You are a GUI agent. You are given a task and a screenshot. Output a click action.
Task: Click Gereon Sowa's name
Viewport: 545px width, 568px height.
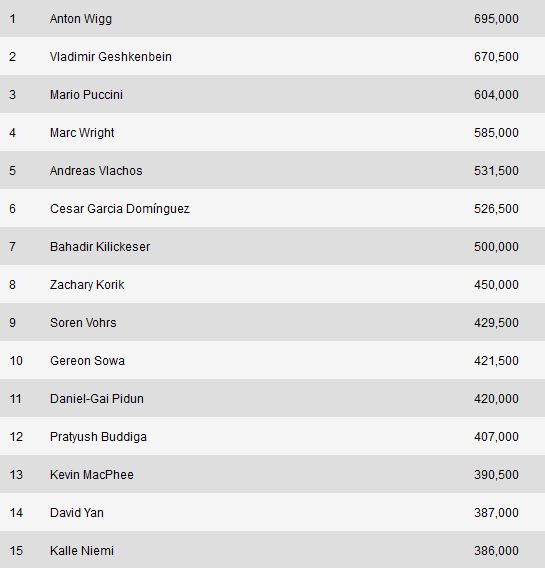pyautogui.click(x=87, y=361)
